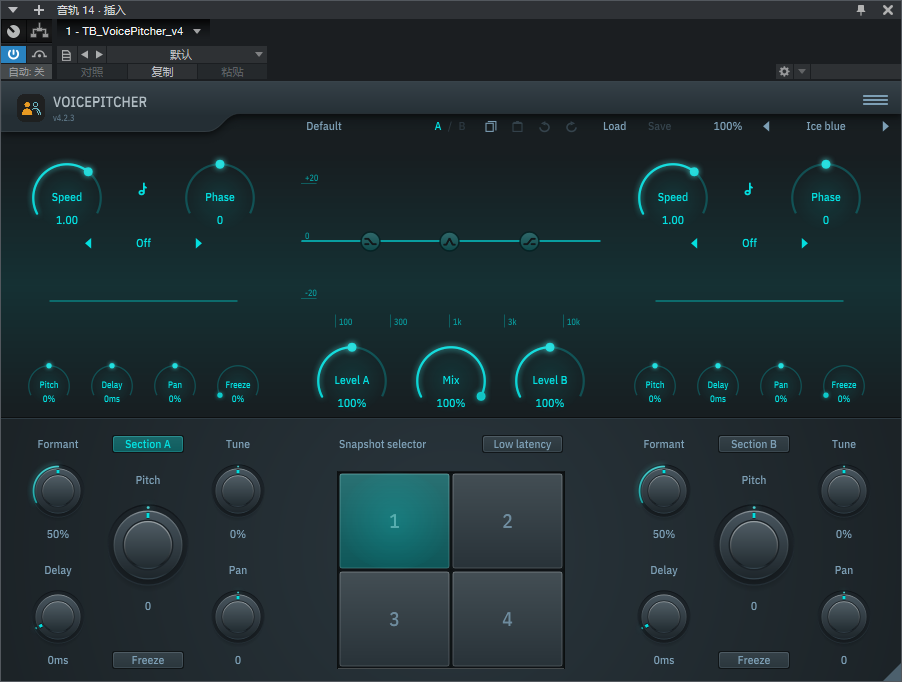Click right arrow beside right Off value
Image resolution: width=902 pixels, height=682 pixels.
[x=804, y=243]
